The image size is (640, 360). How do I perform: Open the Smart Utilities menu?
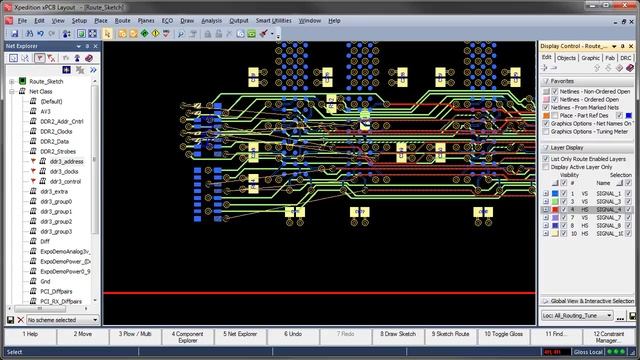tap(273, 20)
